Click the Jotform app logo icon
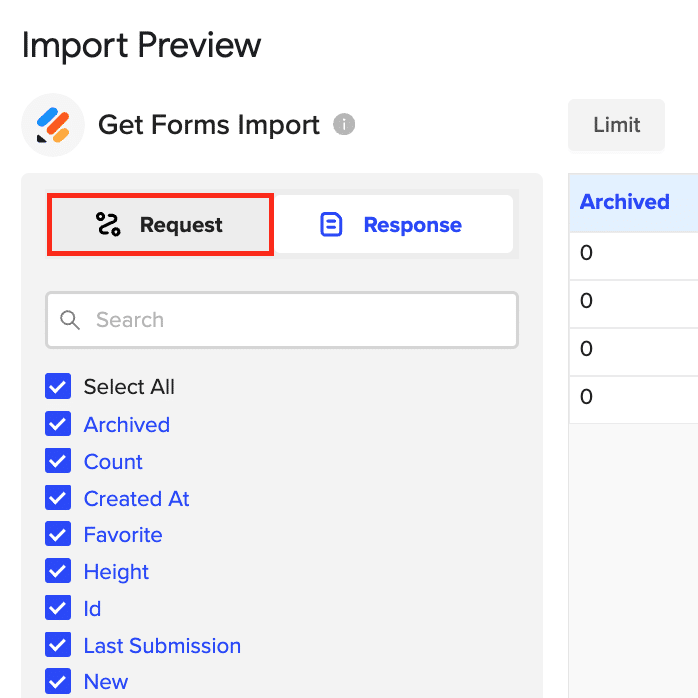The height and width of the screenshot is (698, 698). pos(53,125)
